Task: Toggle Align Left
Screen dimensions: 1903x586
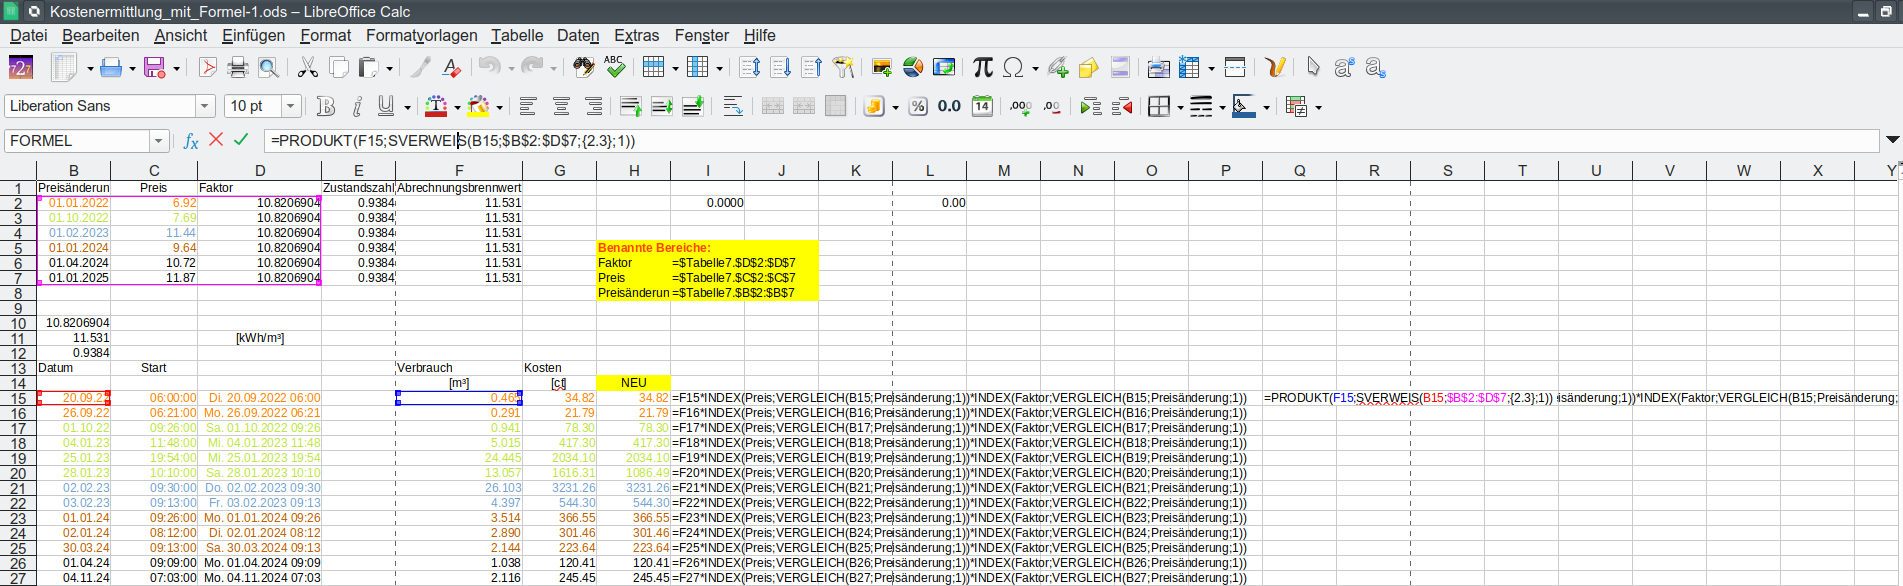Action: [528, 106]
